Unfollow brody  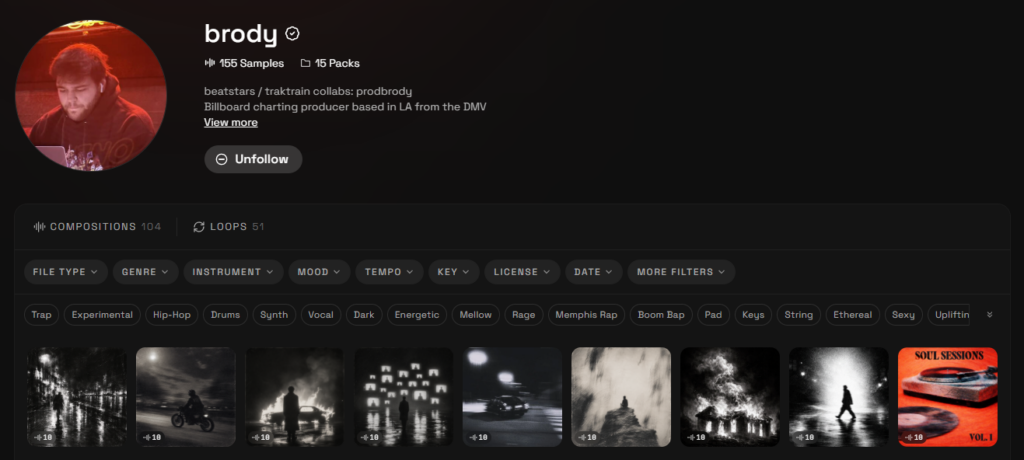coord(253,159)
